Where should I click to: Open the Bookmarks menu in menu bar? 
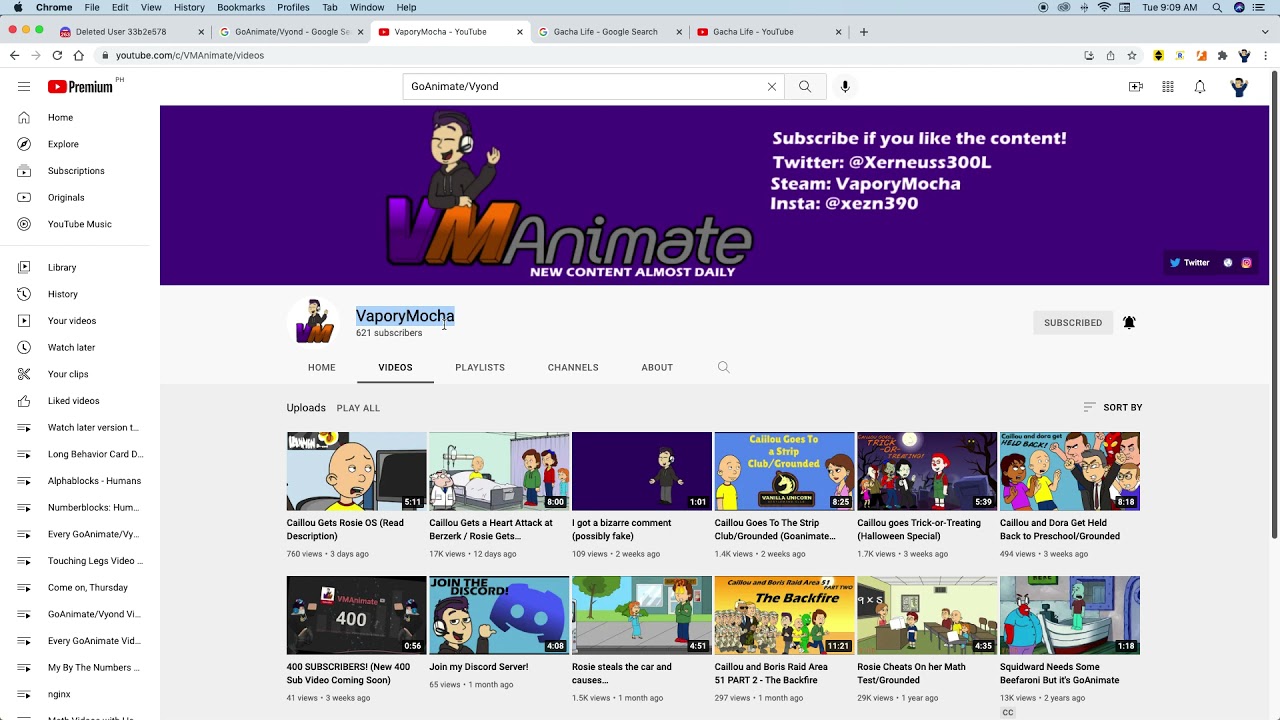(241, 7)
